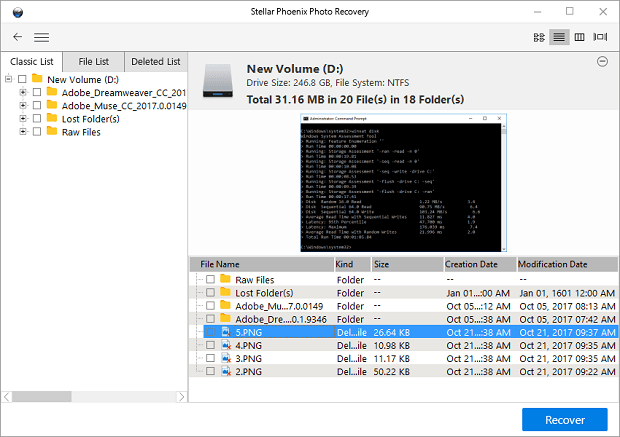Sort by Kind column header
The height and width of the screenshot is (437, 620).
pyautogui.click(x=353, y=264)
